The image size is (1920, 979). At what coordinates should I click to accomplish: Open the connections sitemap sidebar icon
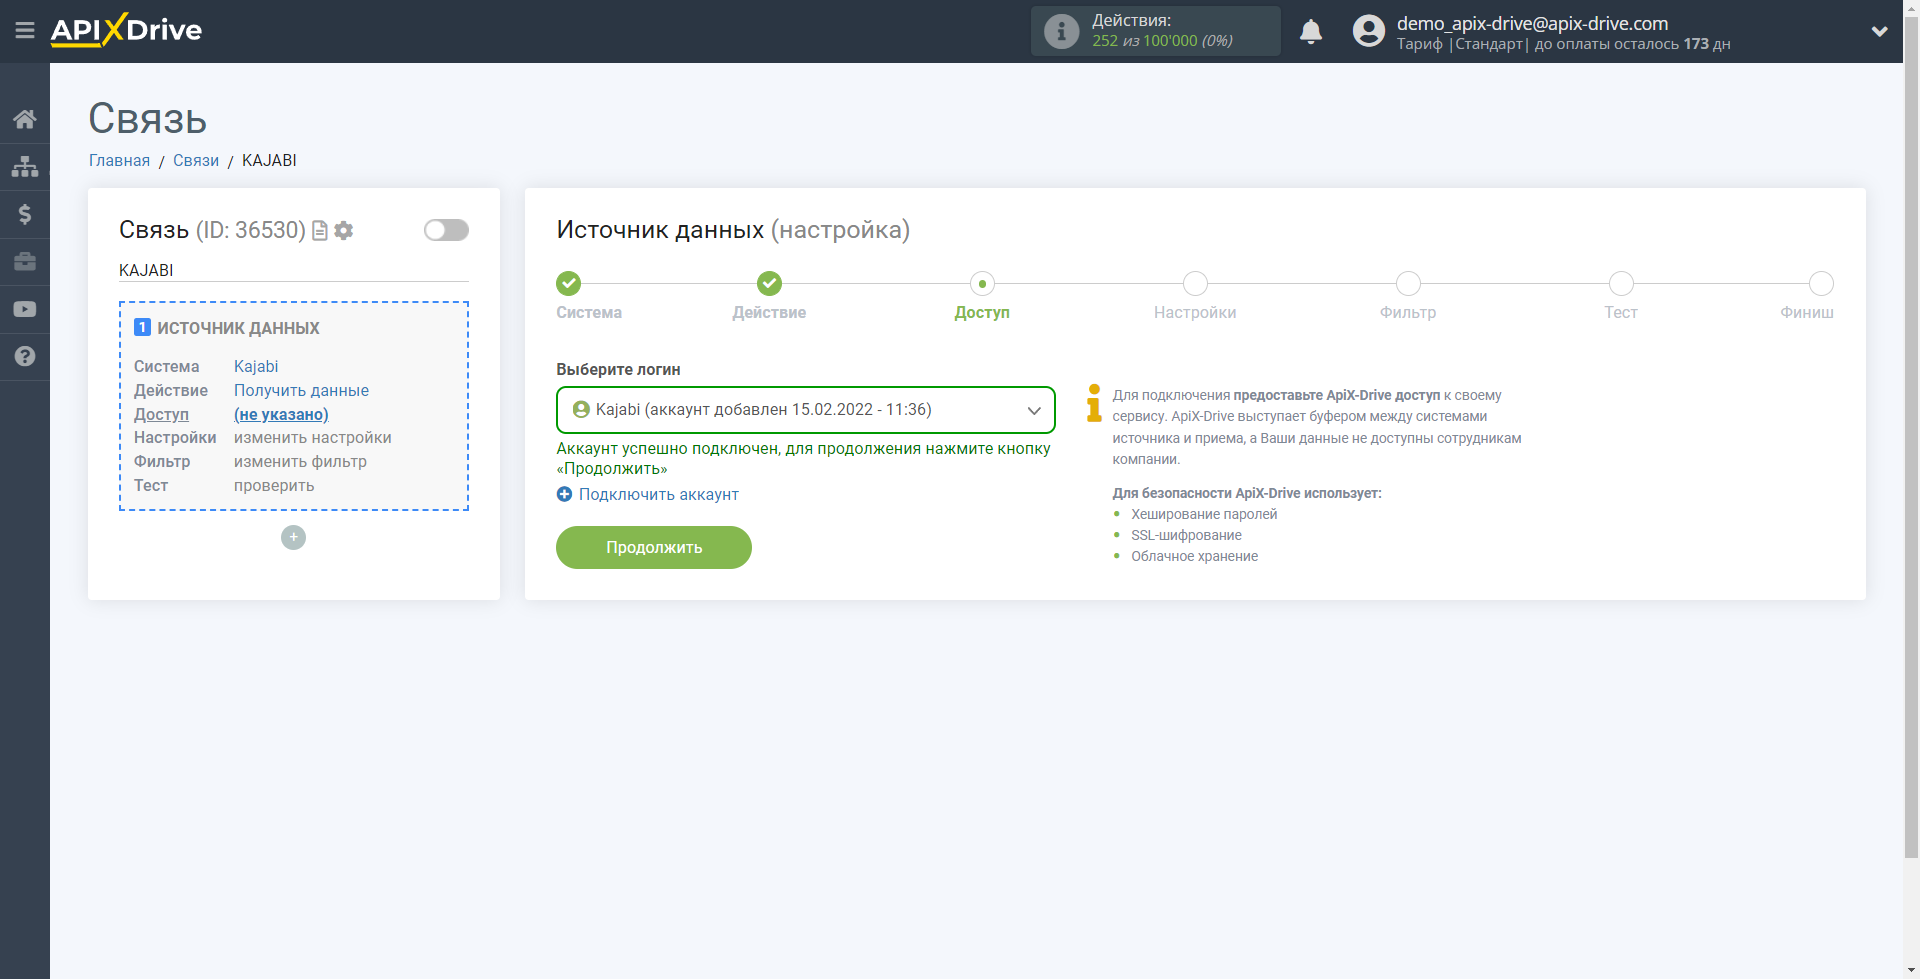(x=25, y=166)
